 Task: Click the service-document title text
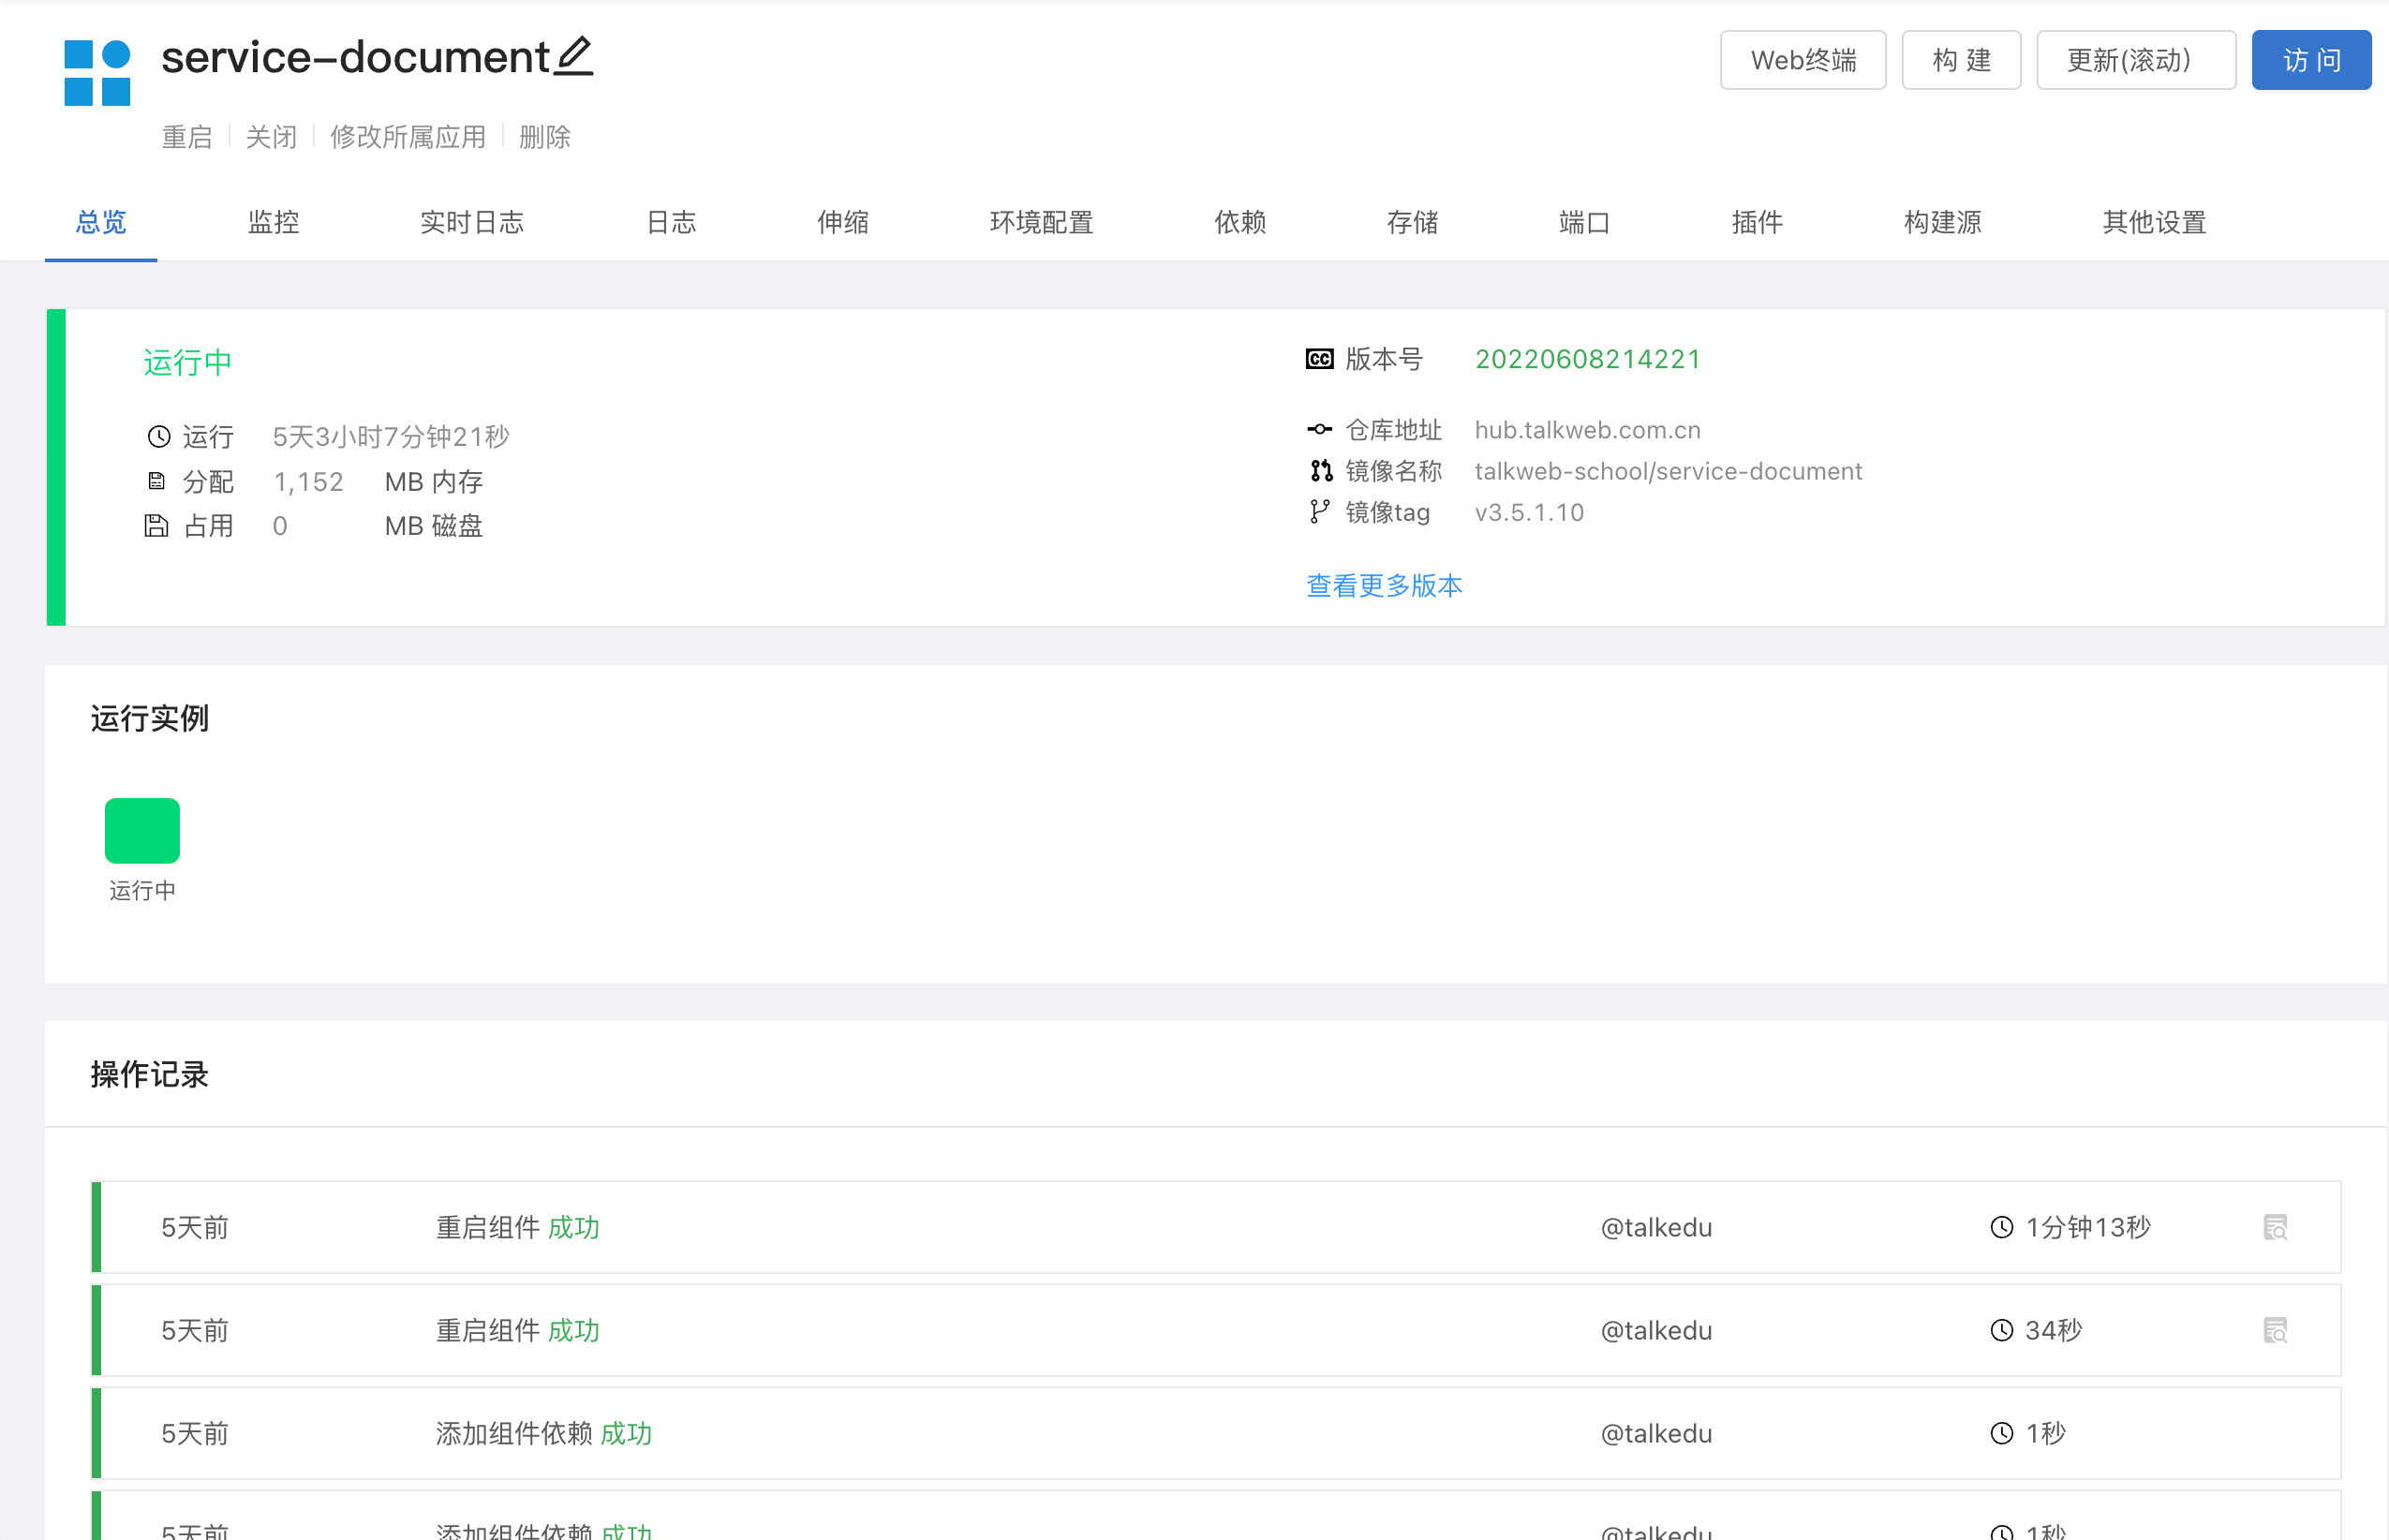pyautogui.click(x=355, y=57)
